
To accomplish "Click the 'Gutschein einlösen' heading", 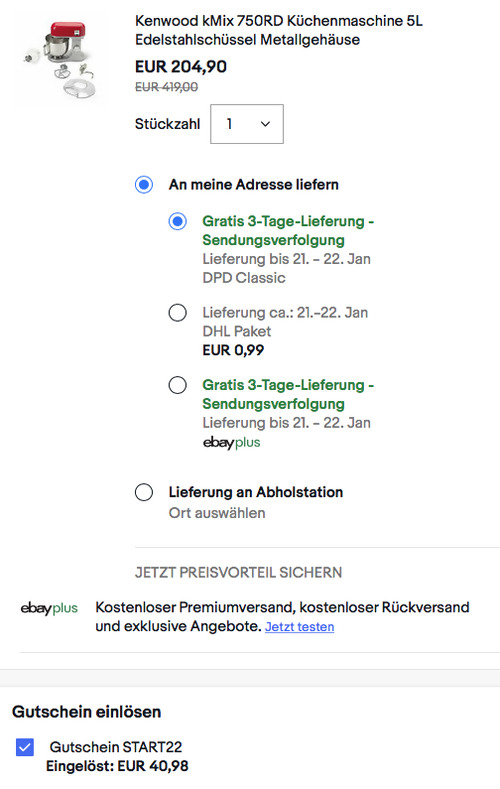I will coord(87,712).
